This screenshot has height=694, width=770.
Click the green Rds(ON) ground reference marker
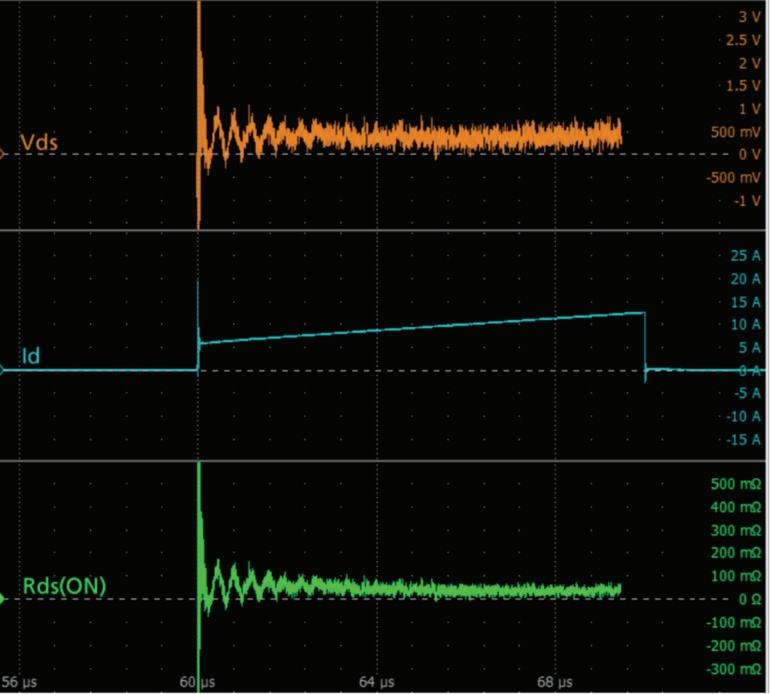(3, 599)
